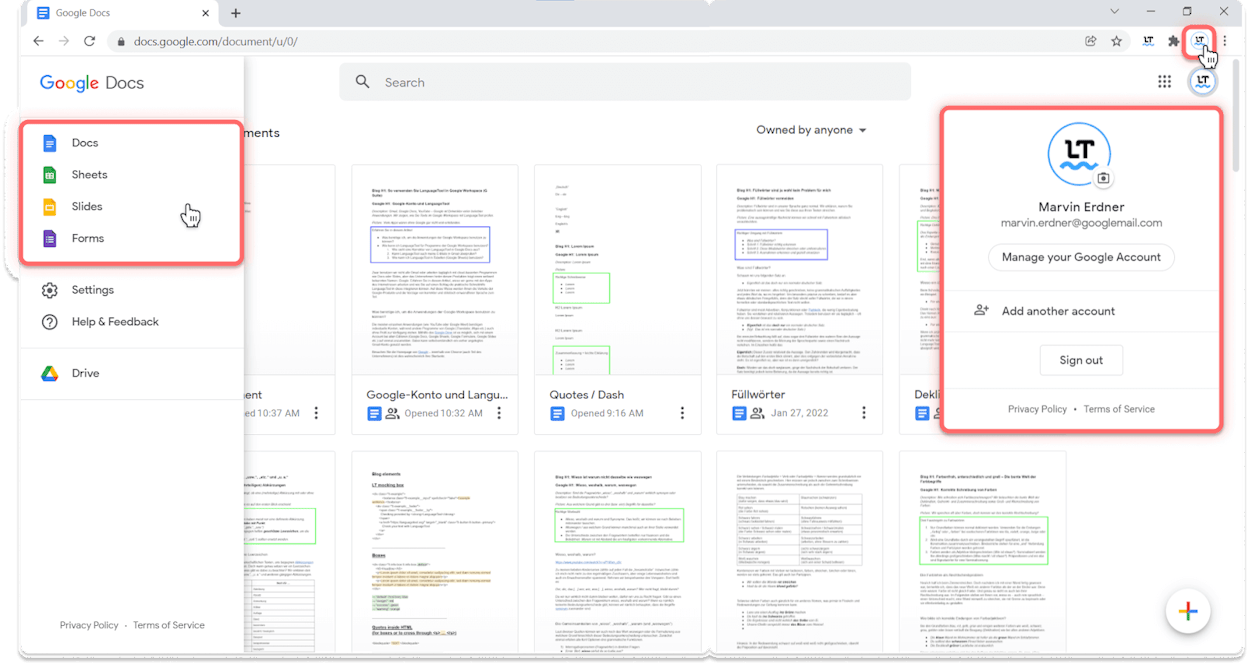Open Privacy Policy in account popup
Image resolution: width=1248 pixels, height=664 pixels.
1037,409
